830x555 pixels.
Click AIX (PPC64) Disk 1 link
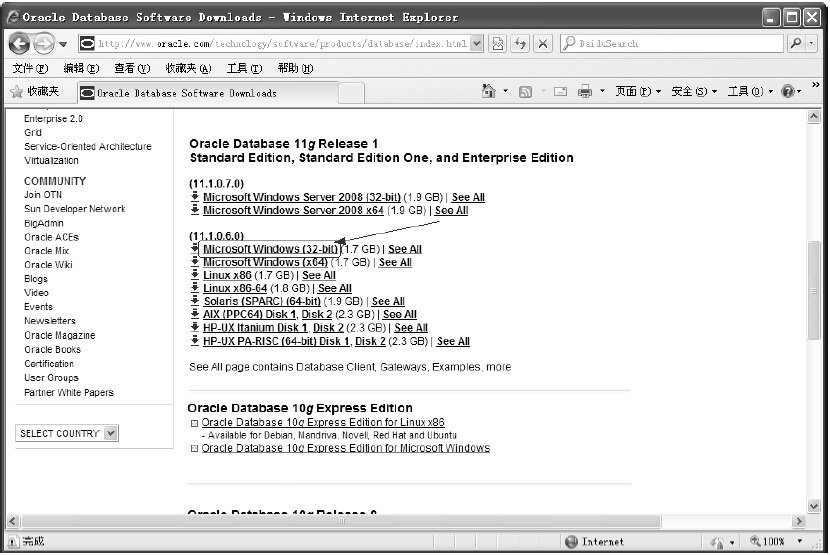pyautogui.click(x=249, y=315)
